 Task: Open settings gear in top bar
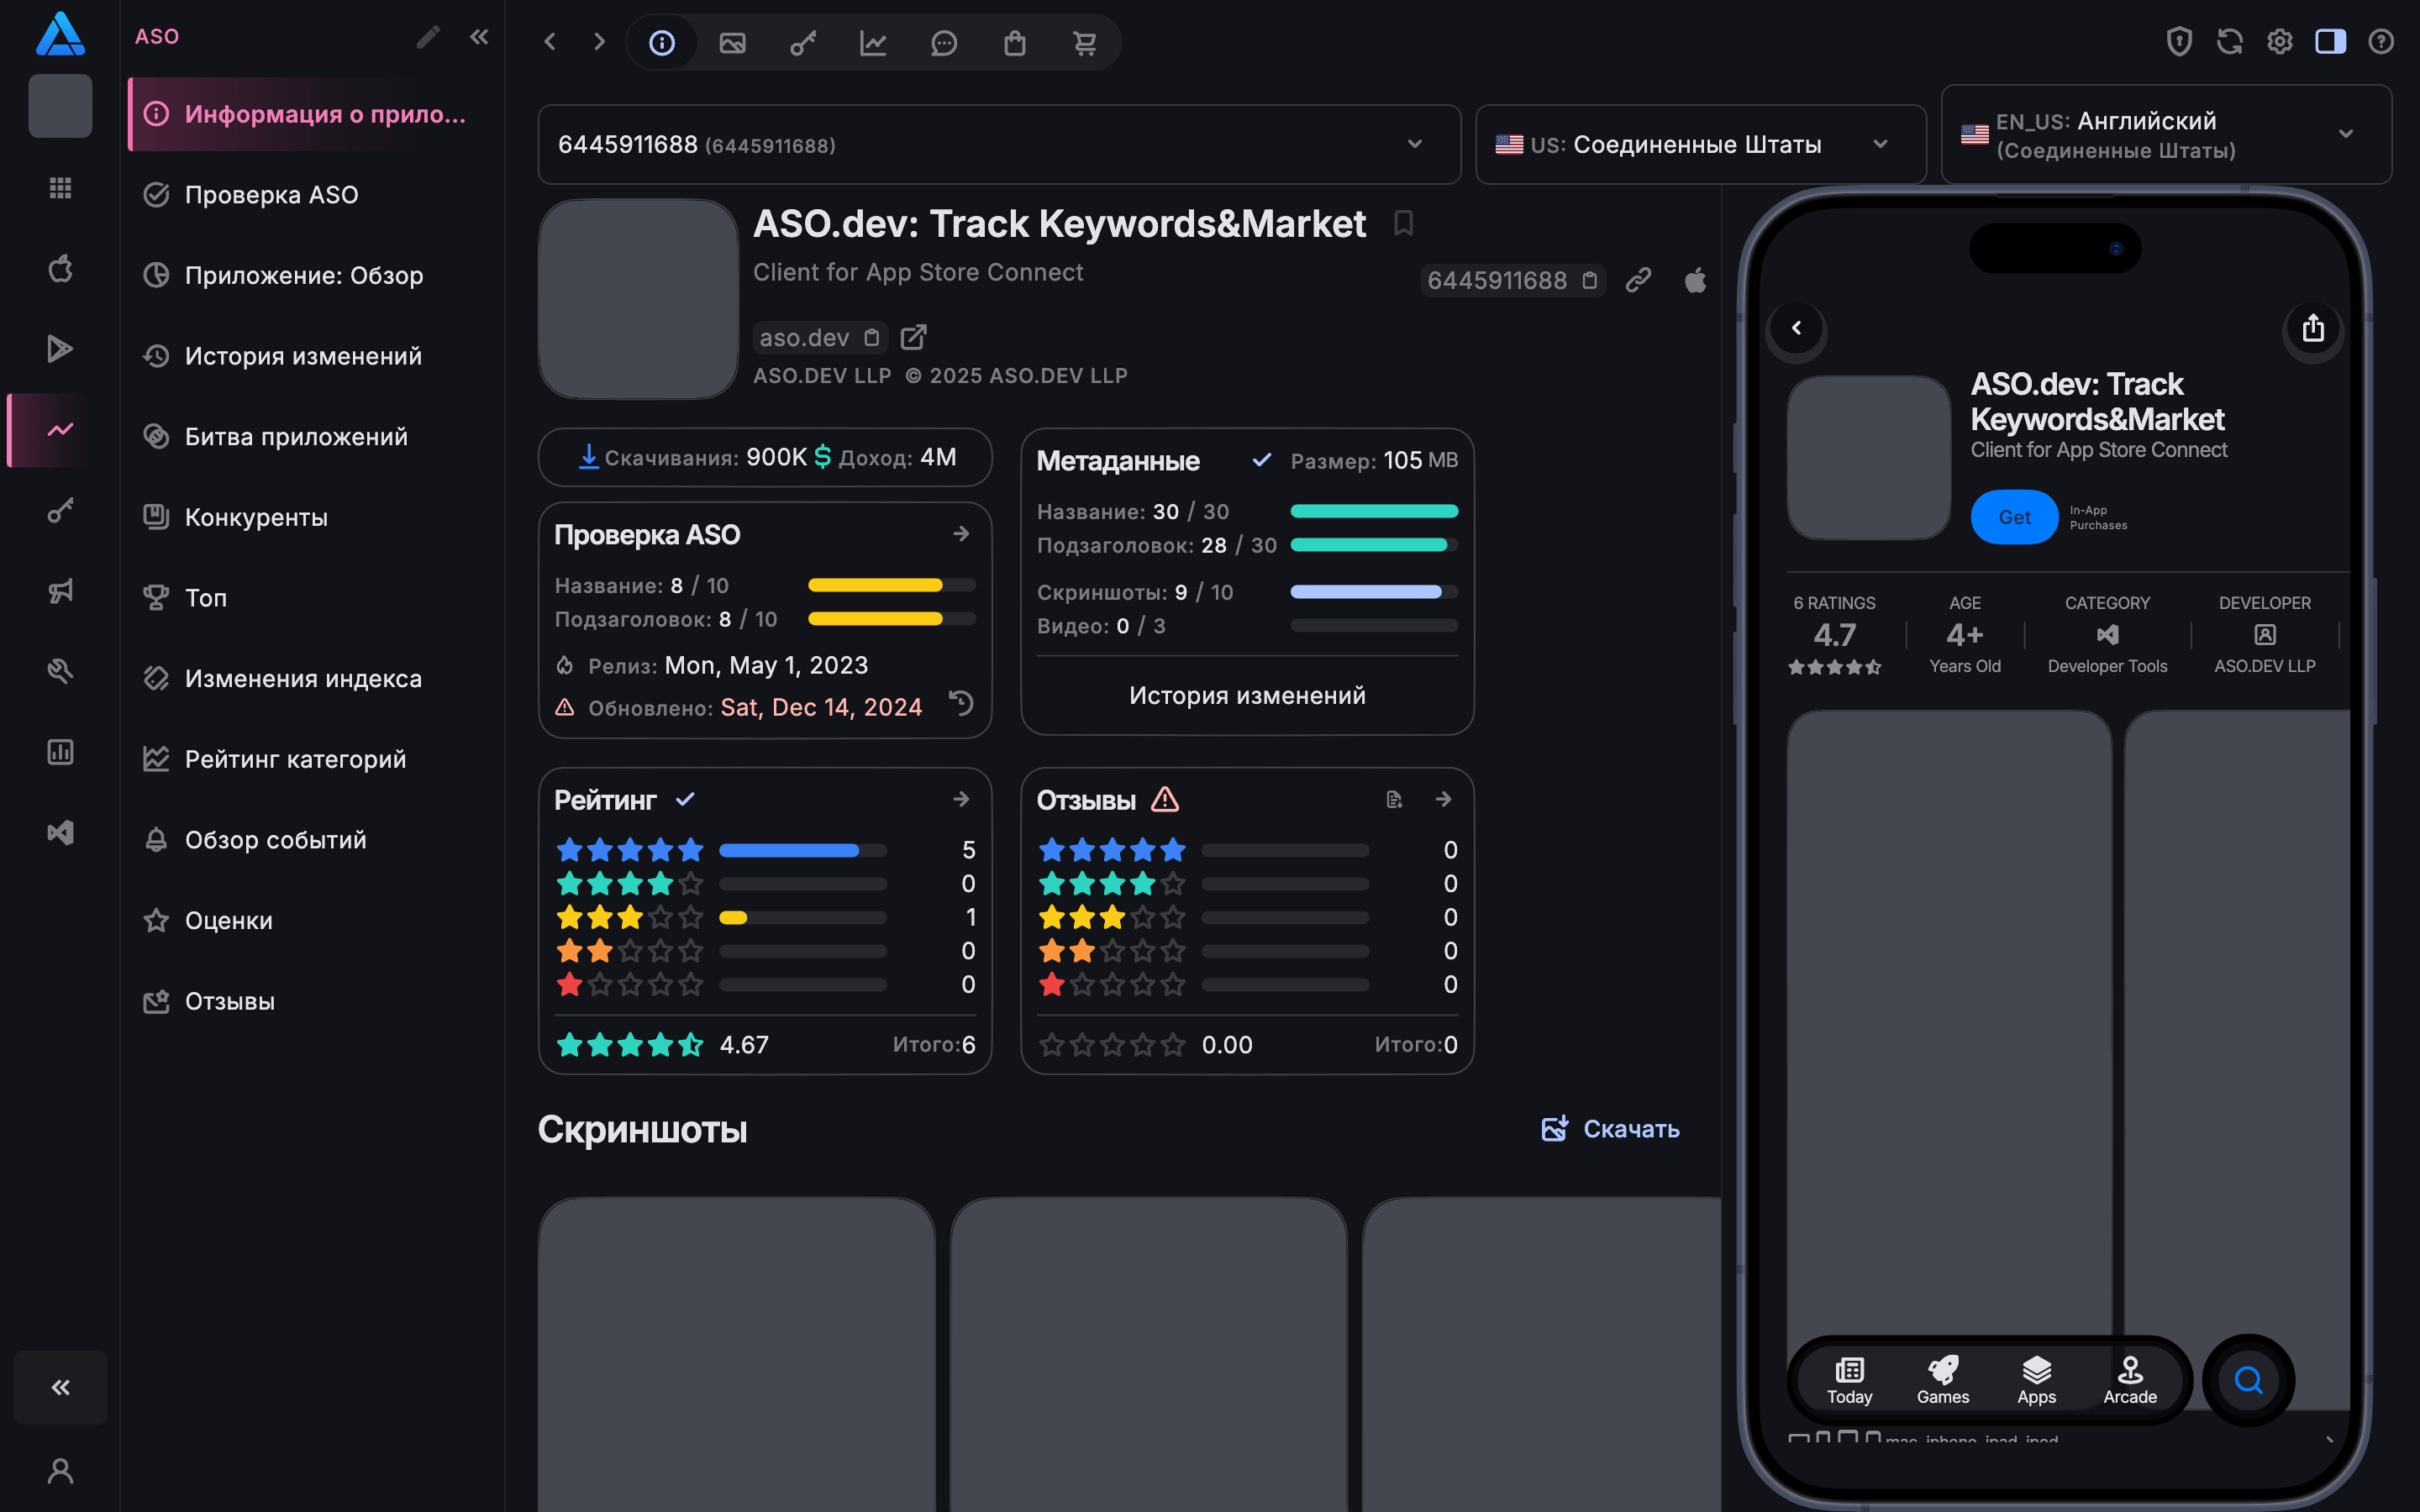pos(2280,41)
